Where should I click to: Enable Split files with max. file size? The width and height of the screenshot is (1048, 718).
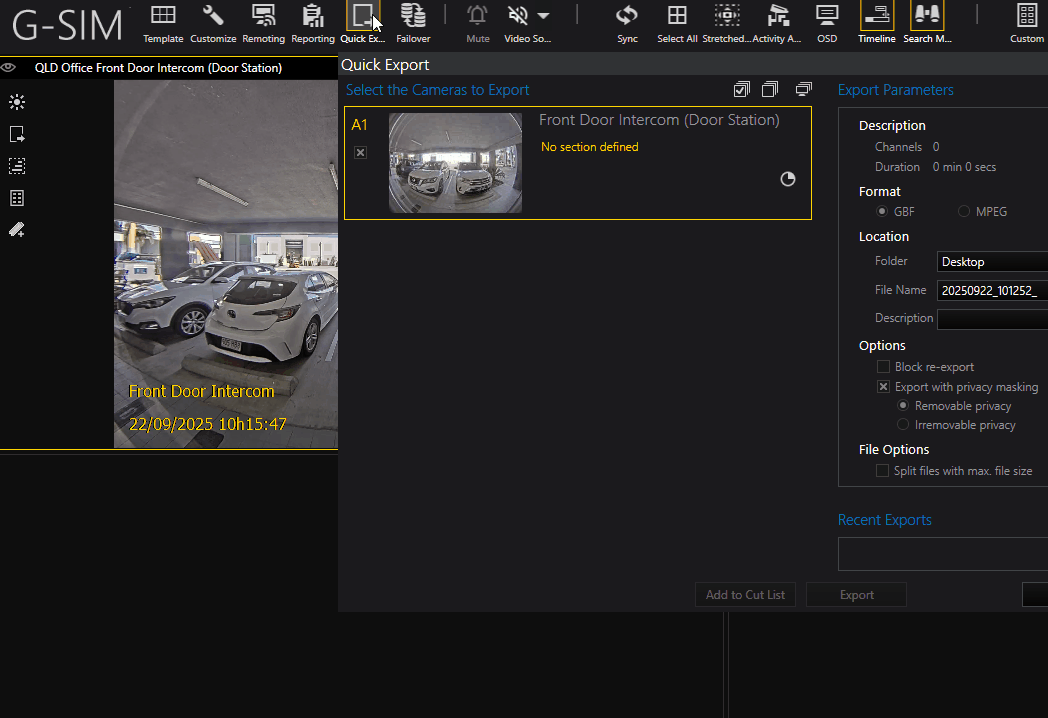click(x=883, y=471)
